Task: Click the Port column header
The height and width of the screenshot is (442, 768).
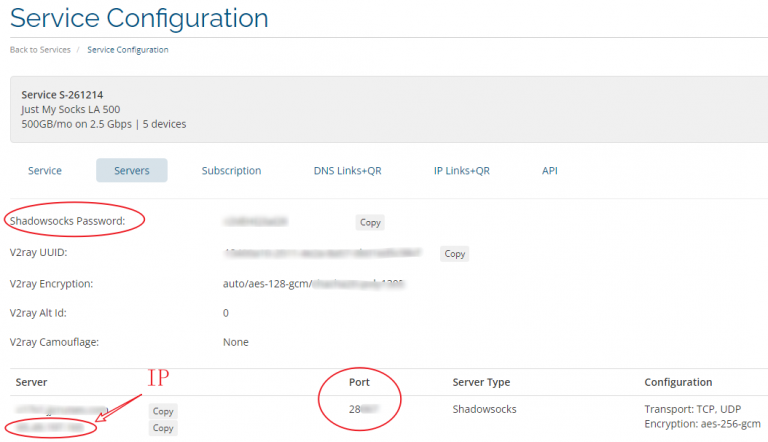Action: tap(359, 382)
